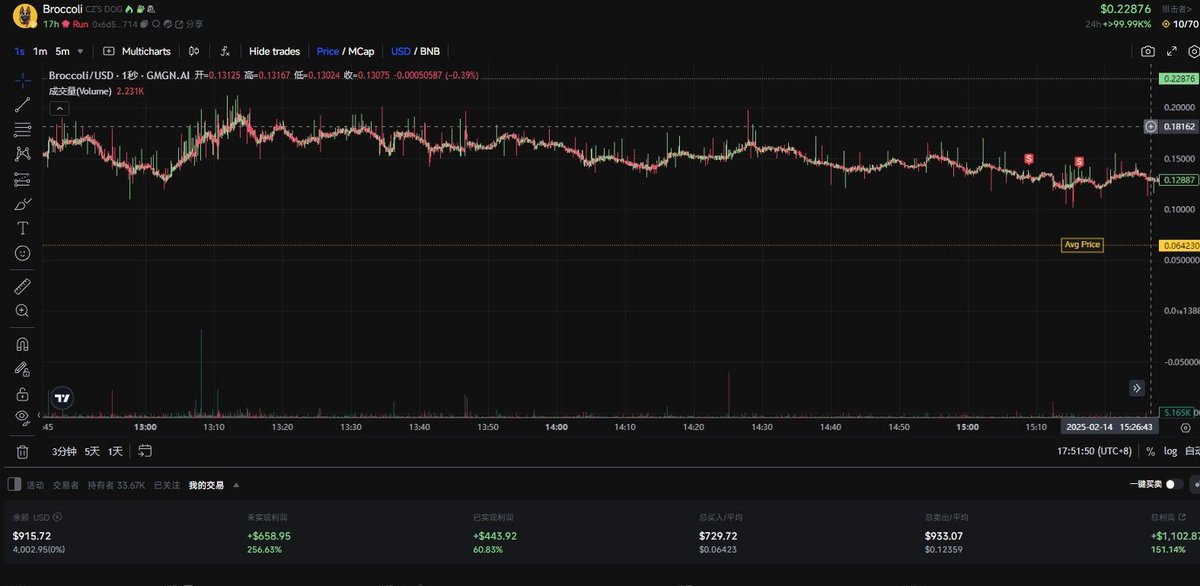Expand the interval dropdown arrow

(81, 51)
